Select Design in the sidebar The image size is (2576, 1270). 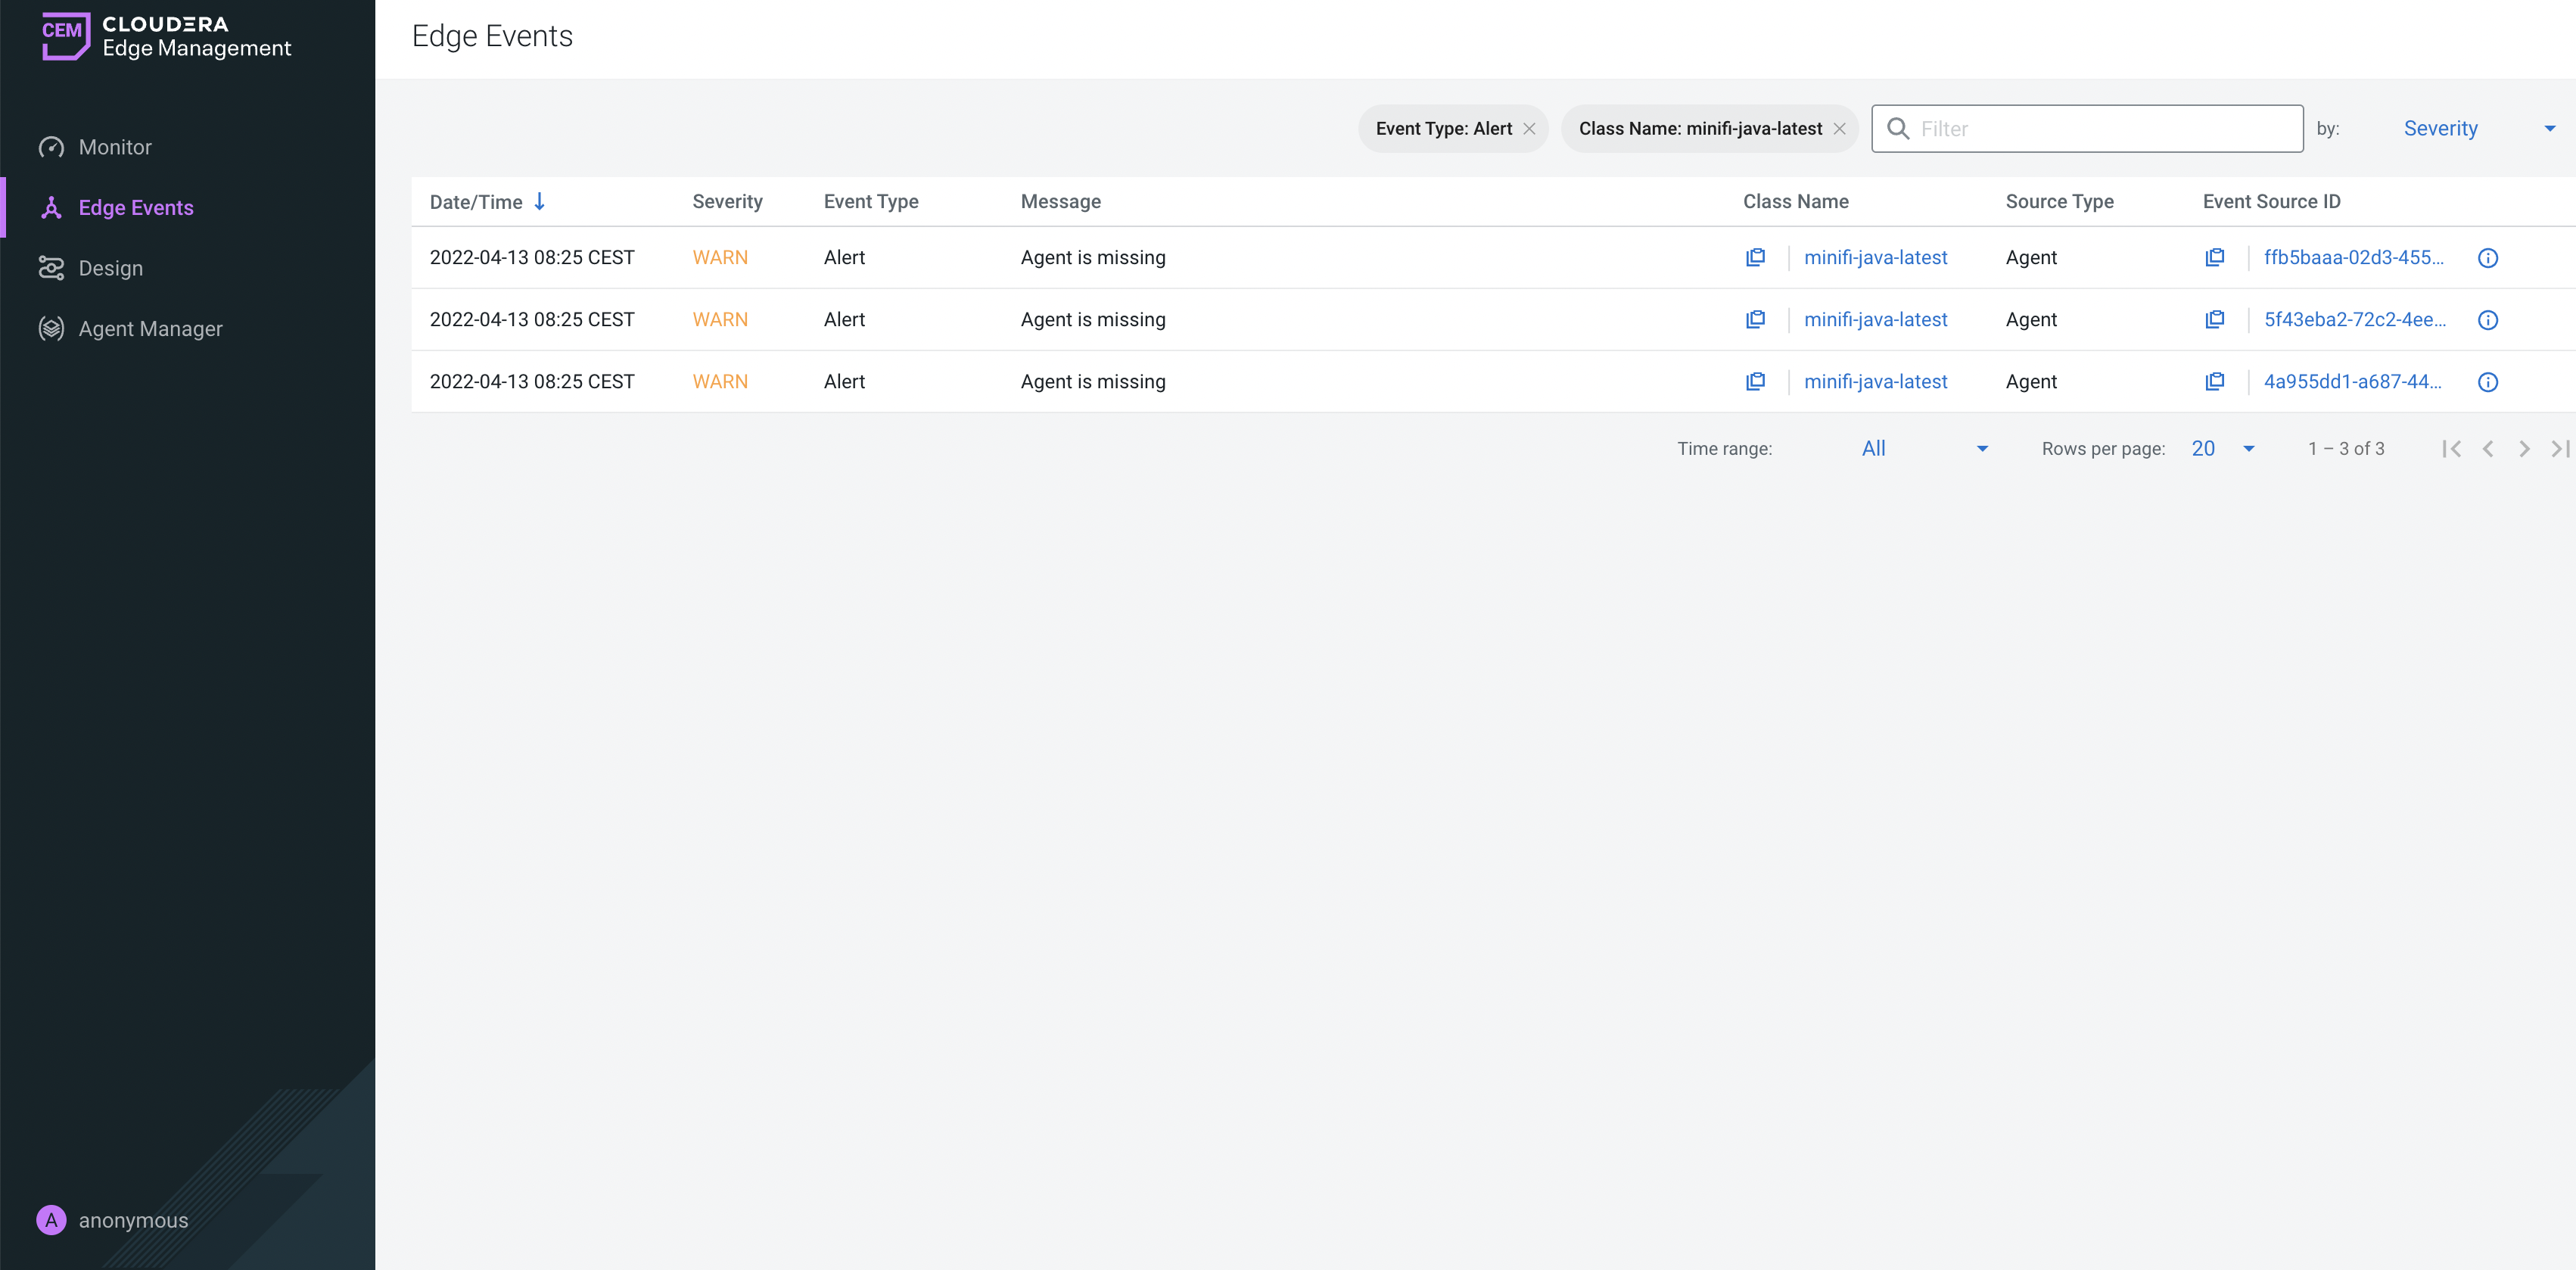coord(112,268)
